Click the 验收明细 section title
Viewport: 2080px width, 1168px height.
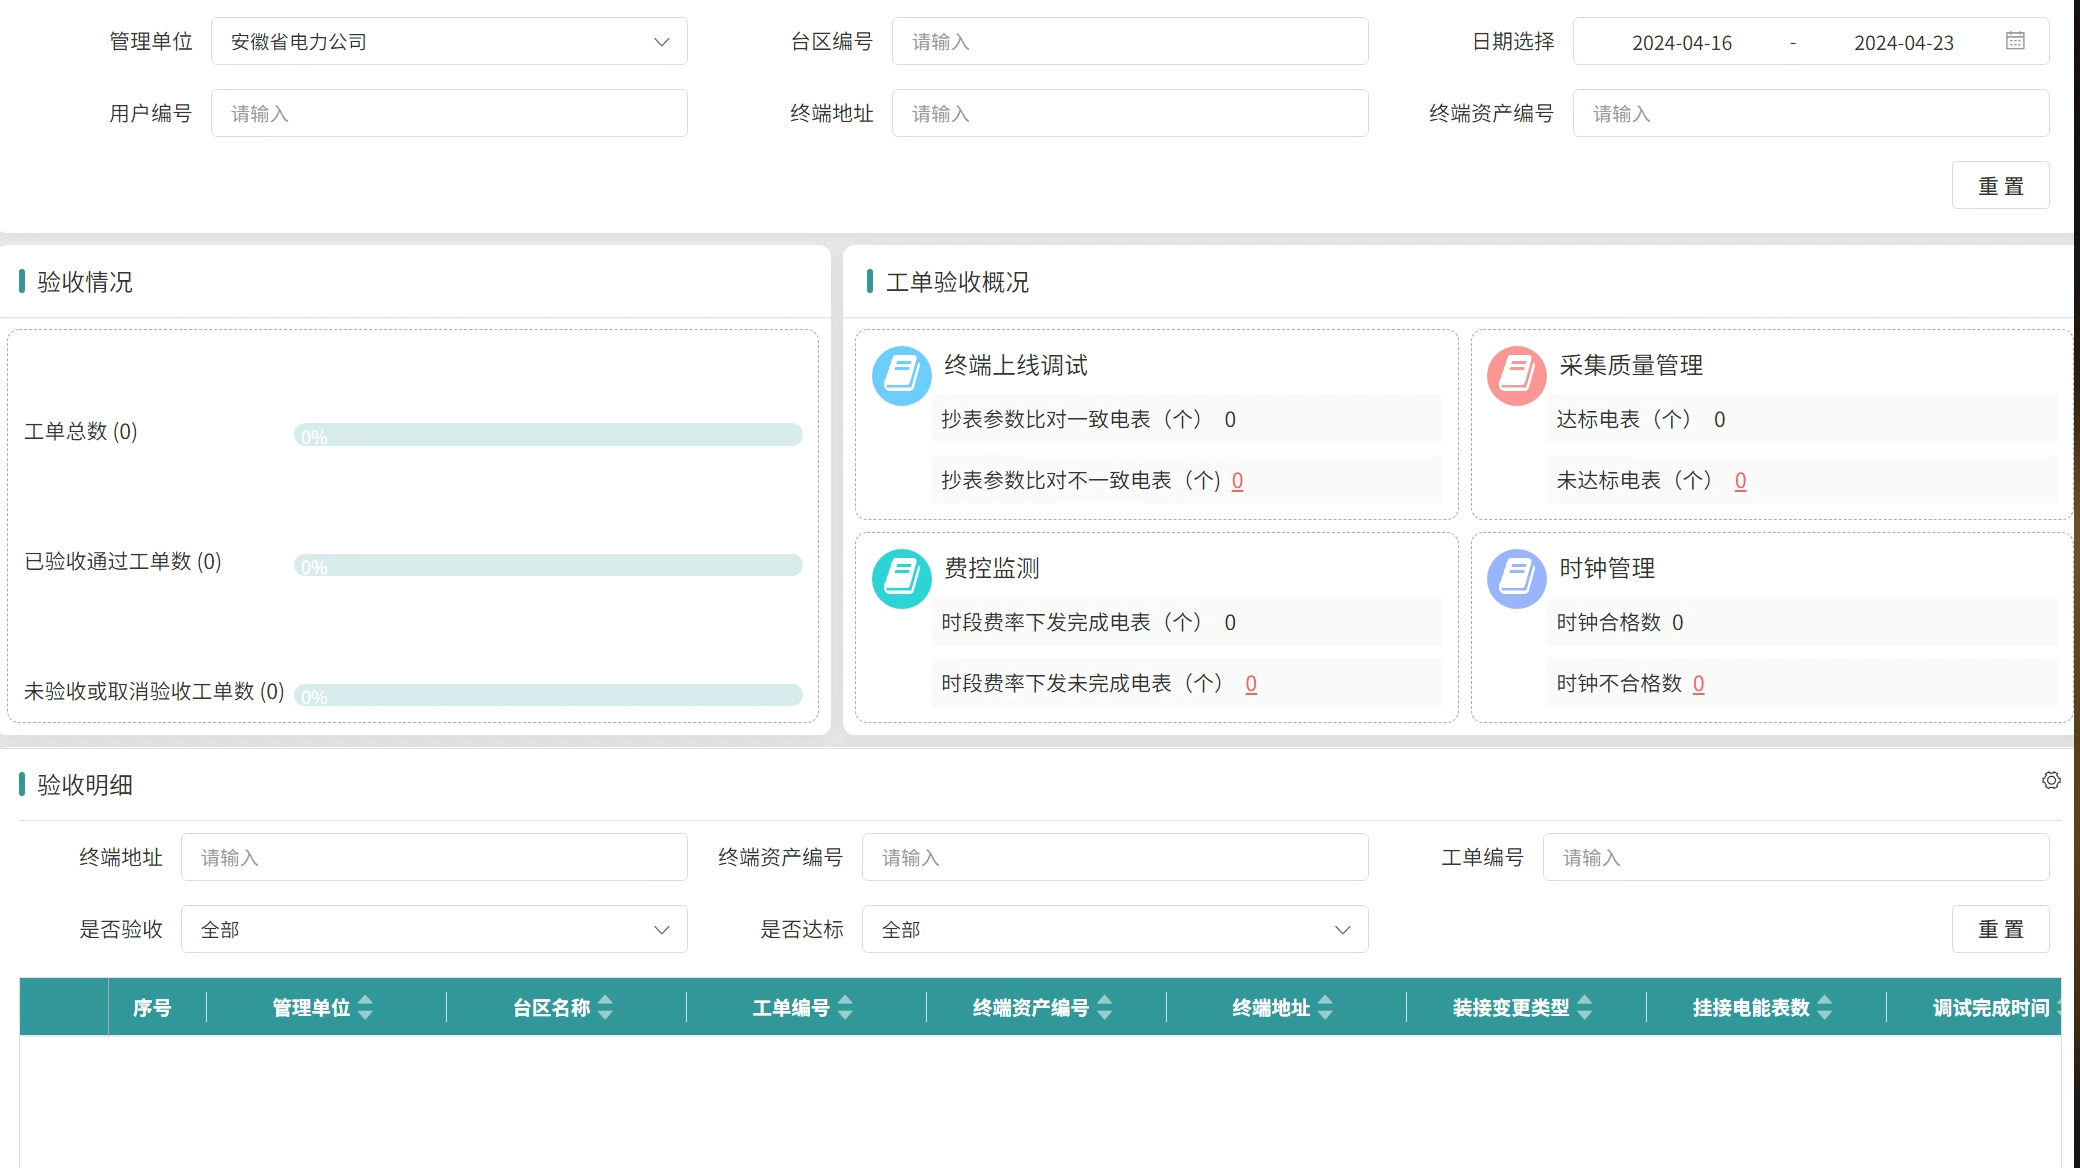(x=85, y=785)
